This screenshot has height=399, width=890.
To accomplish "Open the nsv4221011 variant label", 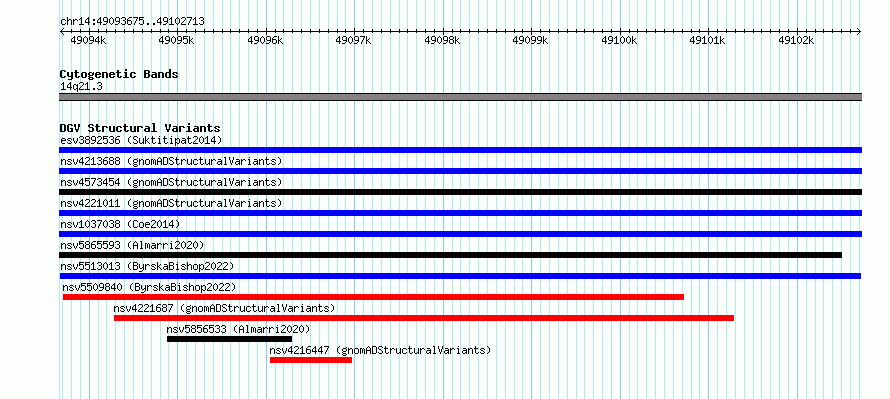I will pyautogui.click(x=171, y=203).
